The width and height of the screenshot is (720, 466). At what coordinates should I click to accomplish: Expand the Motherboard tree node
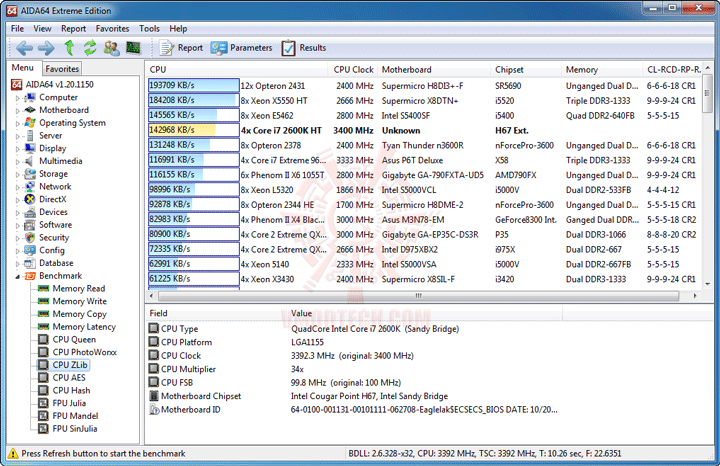[17, 111]
